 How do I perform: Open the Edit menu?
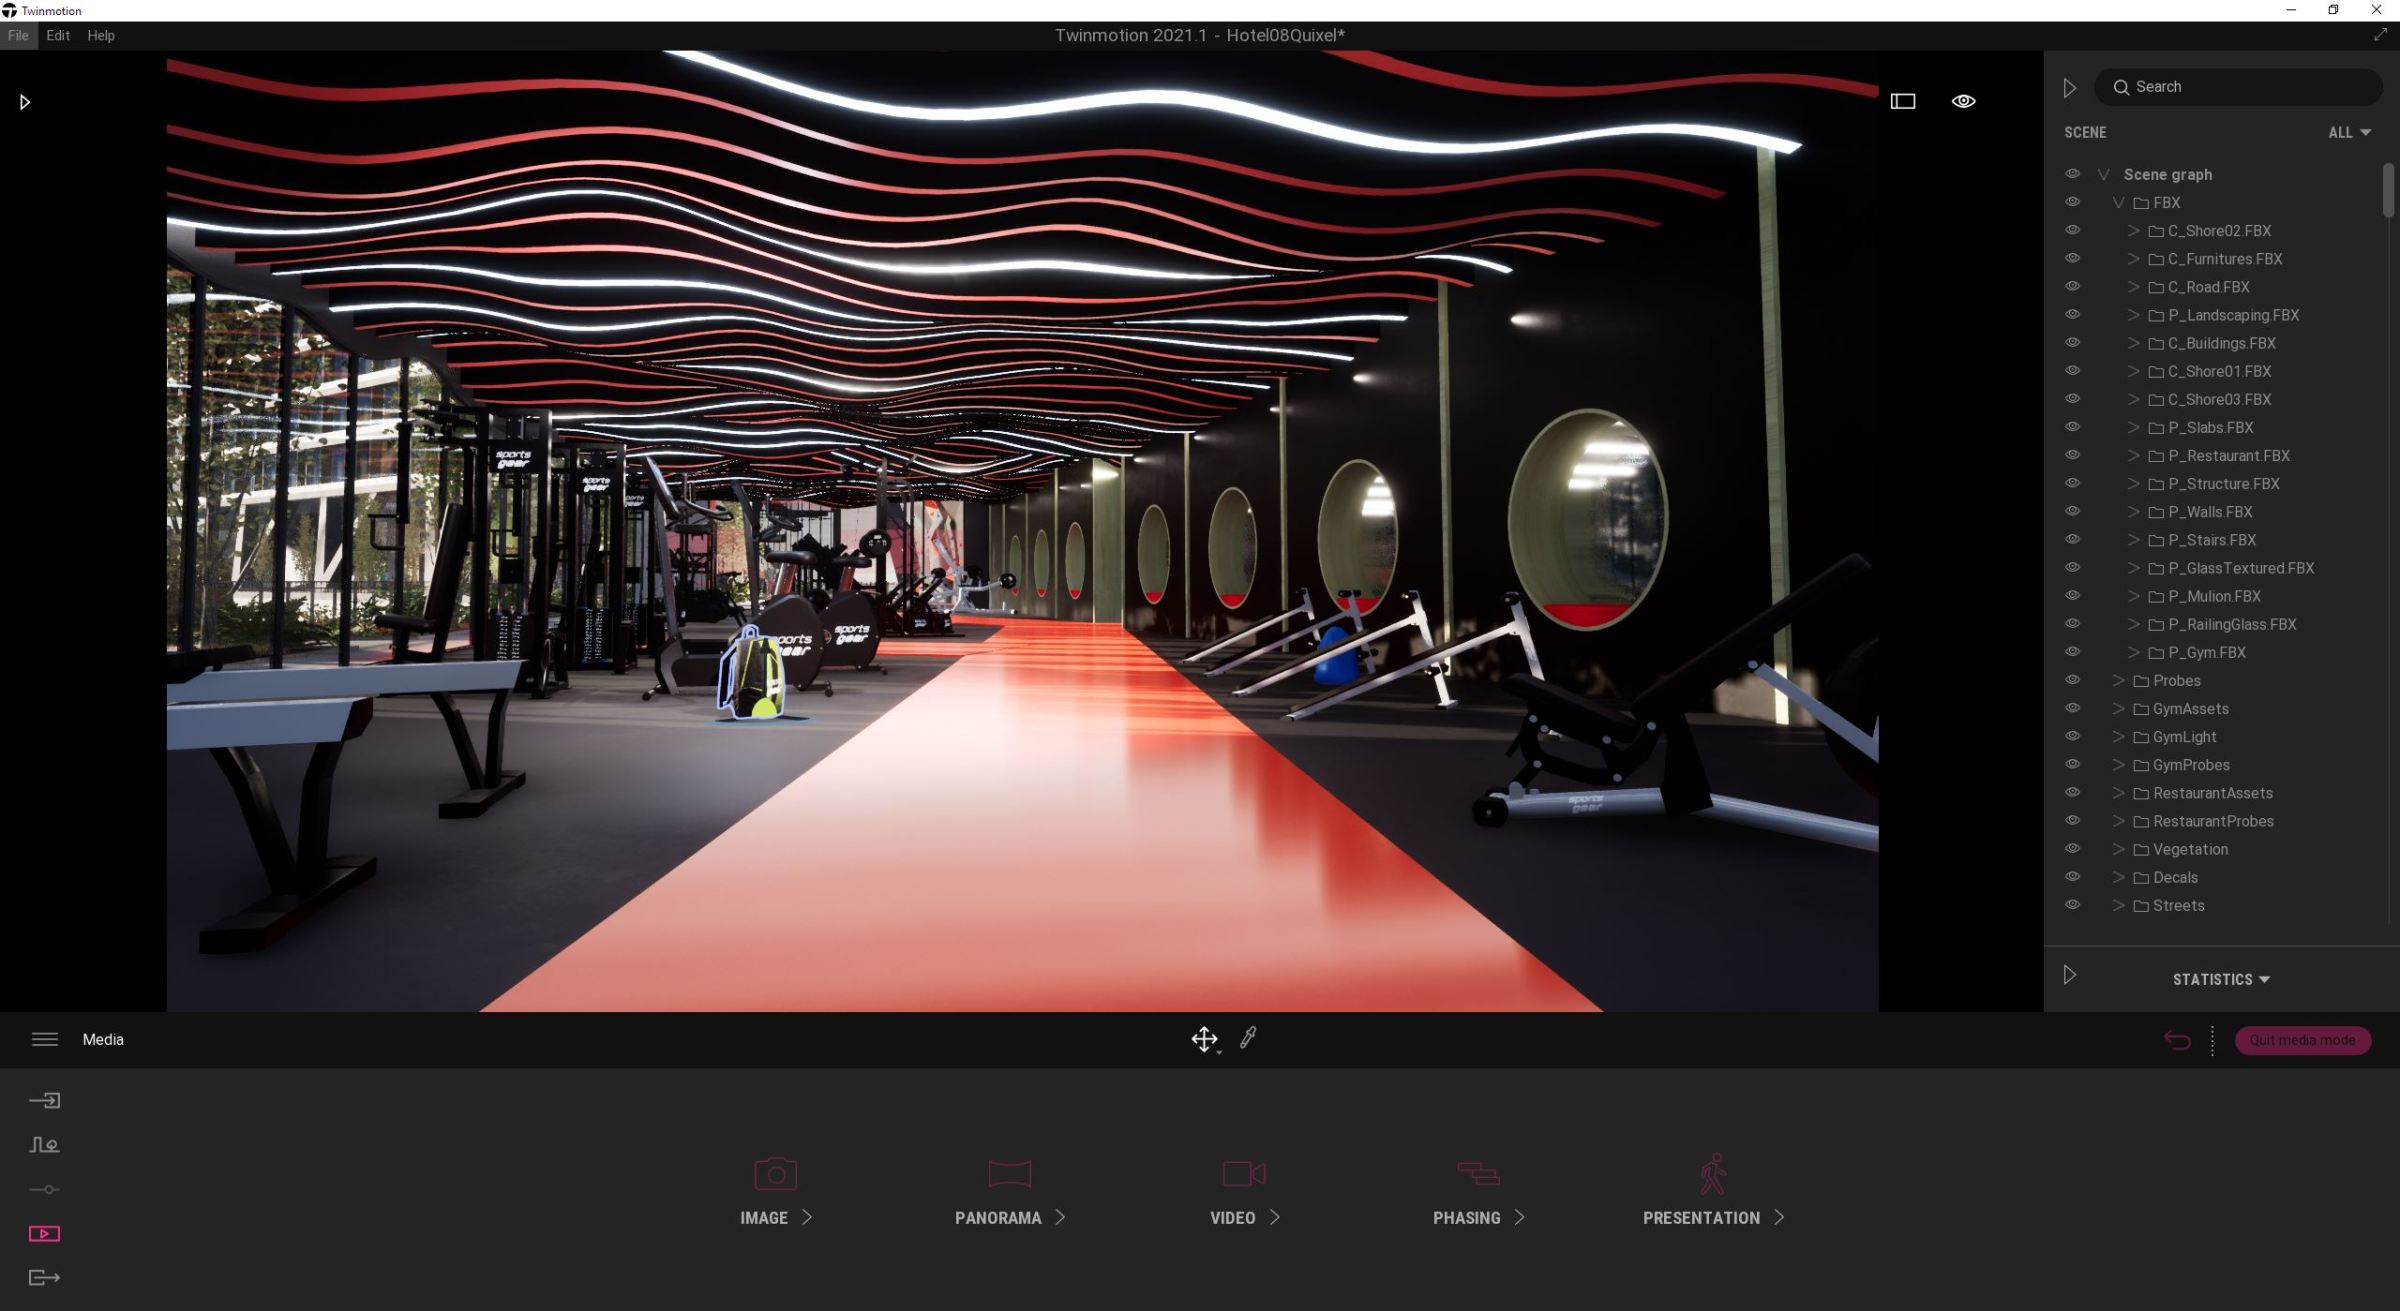point(56,34)
